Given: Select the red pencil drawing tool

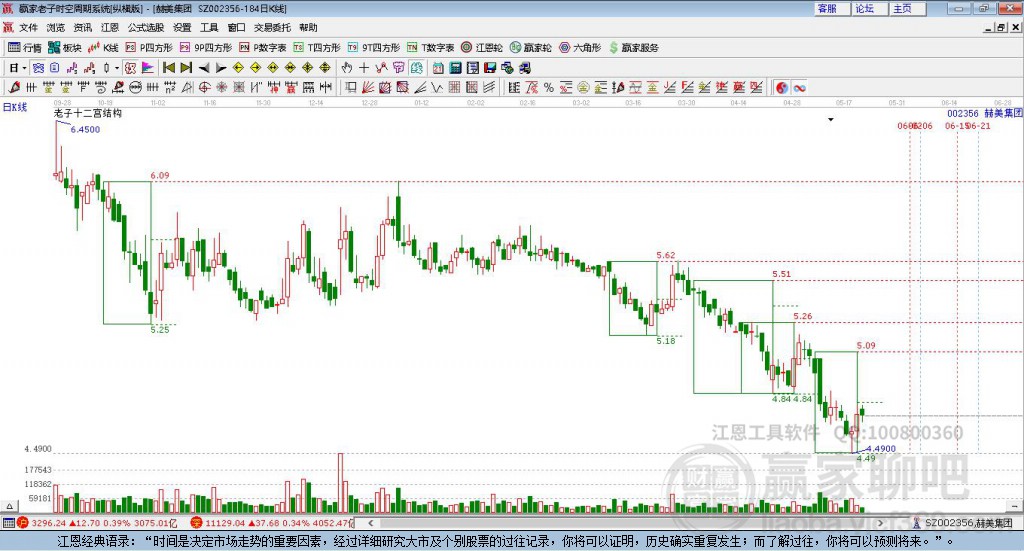Looking at the screenshot, I should pyautogui.click(x=14, y=87).
